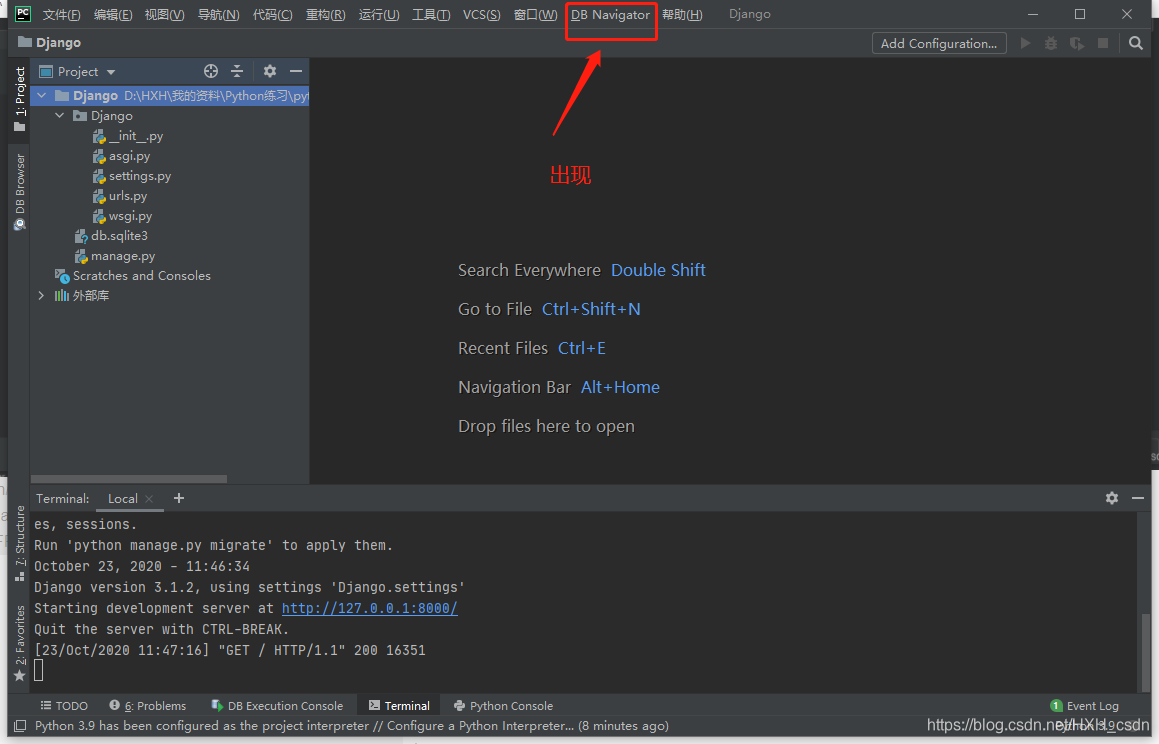Image resolution: width=1159 pixels, height=744 pixels.
Task: Click the Debug bug icon
Action: (1050, 44)
